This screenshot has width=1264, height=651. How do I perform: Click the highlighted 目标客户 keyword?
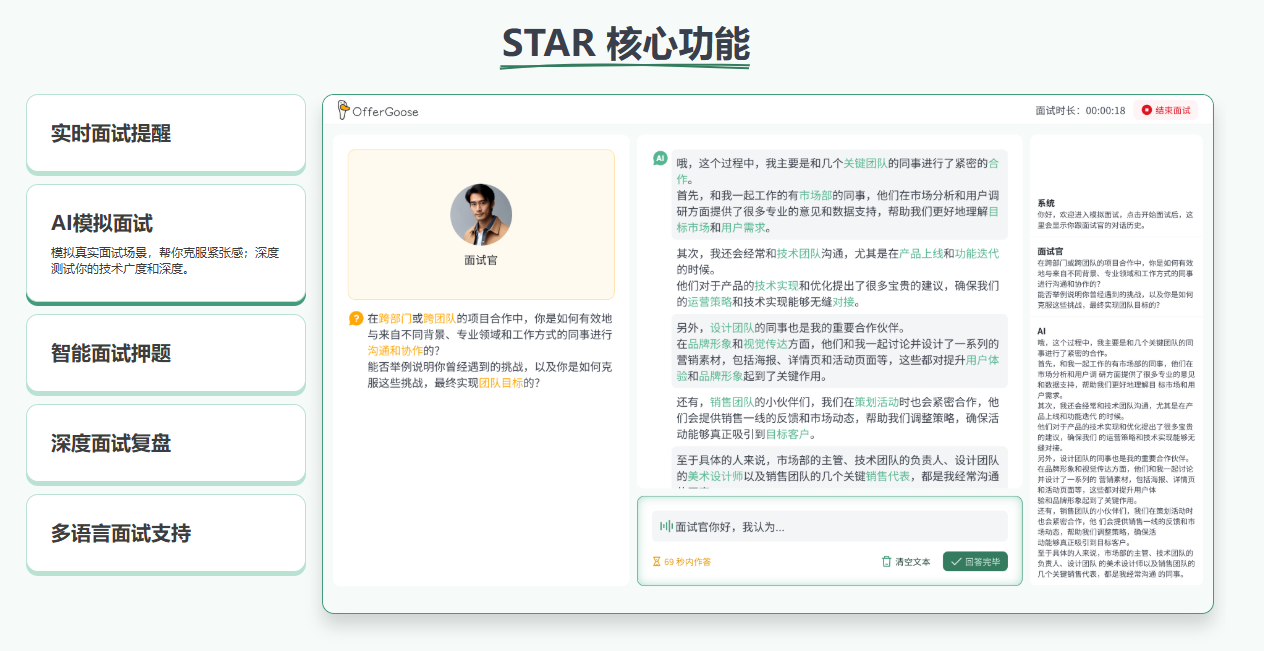tap(787, 434)
